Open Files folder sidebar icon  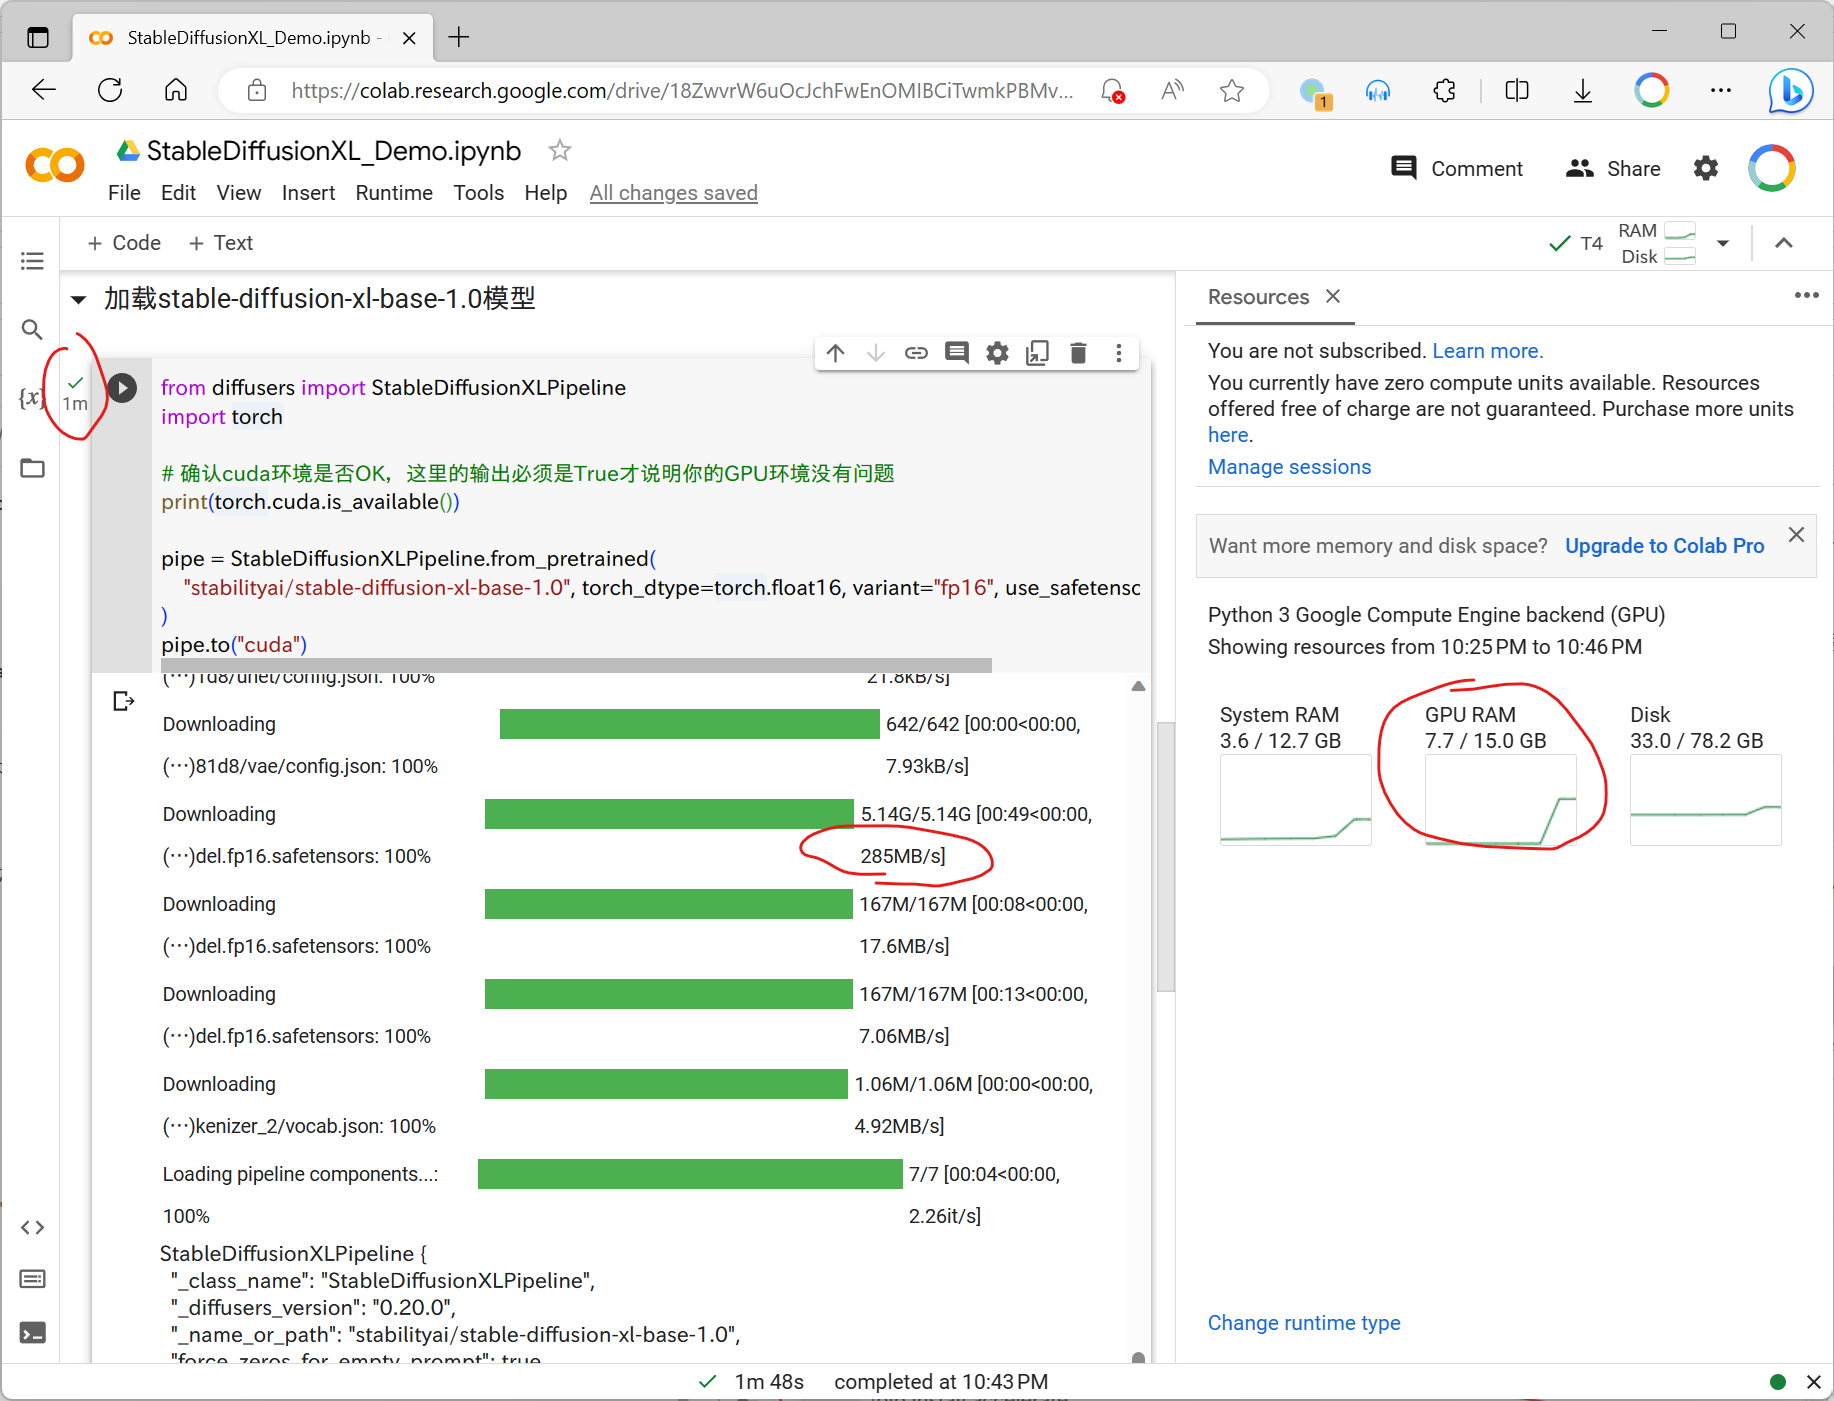pyautogui.click(x=32, y=467)
